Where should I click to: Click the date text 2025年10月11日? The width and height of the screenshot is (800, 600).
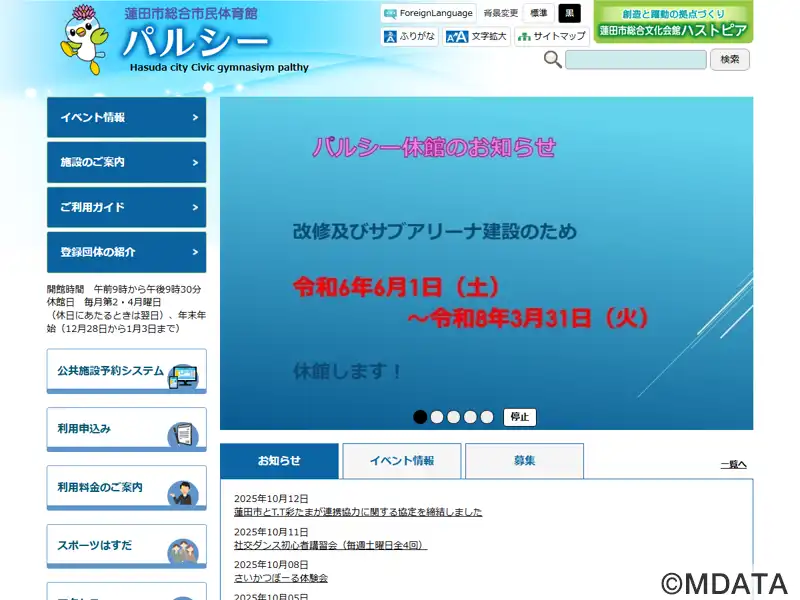(x=271, y=532)
